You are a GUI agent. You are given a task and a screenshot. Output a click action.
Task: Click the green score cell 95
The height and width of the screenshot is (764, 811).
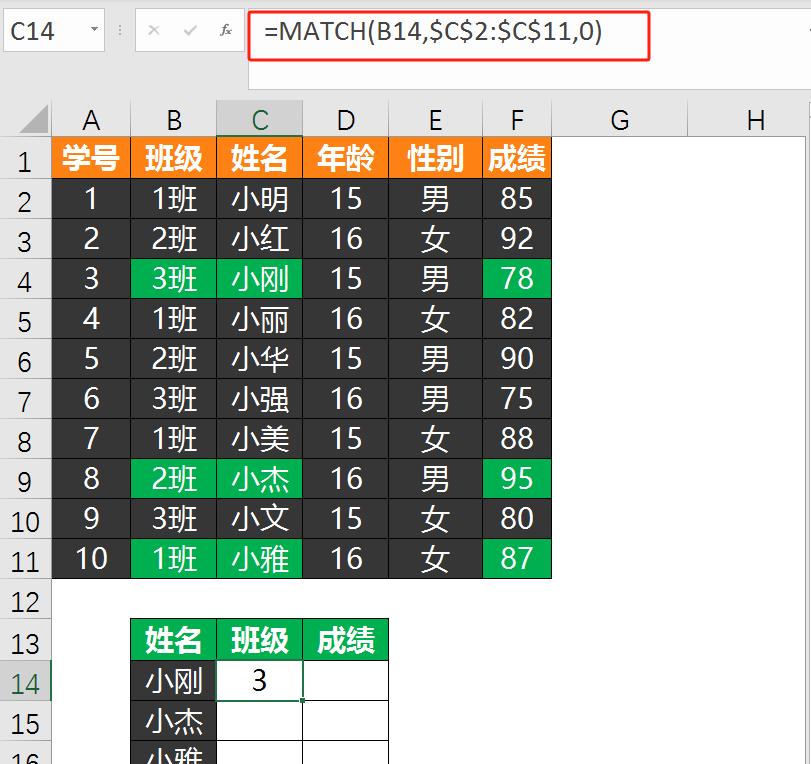pyautogui.click(x=517, y=479)
